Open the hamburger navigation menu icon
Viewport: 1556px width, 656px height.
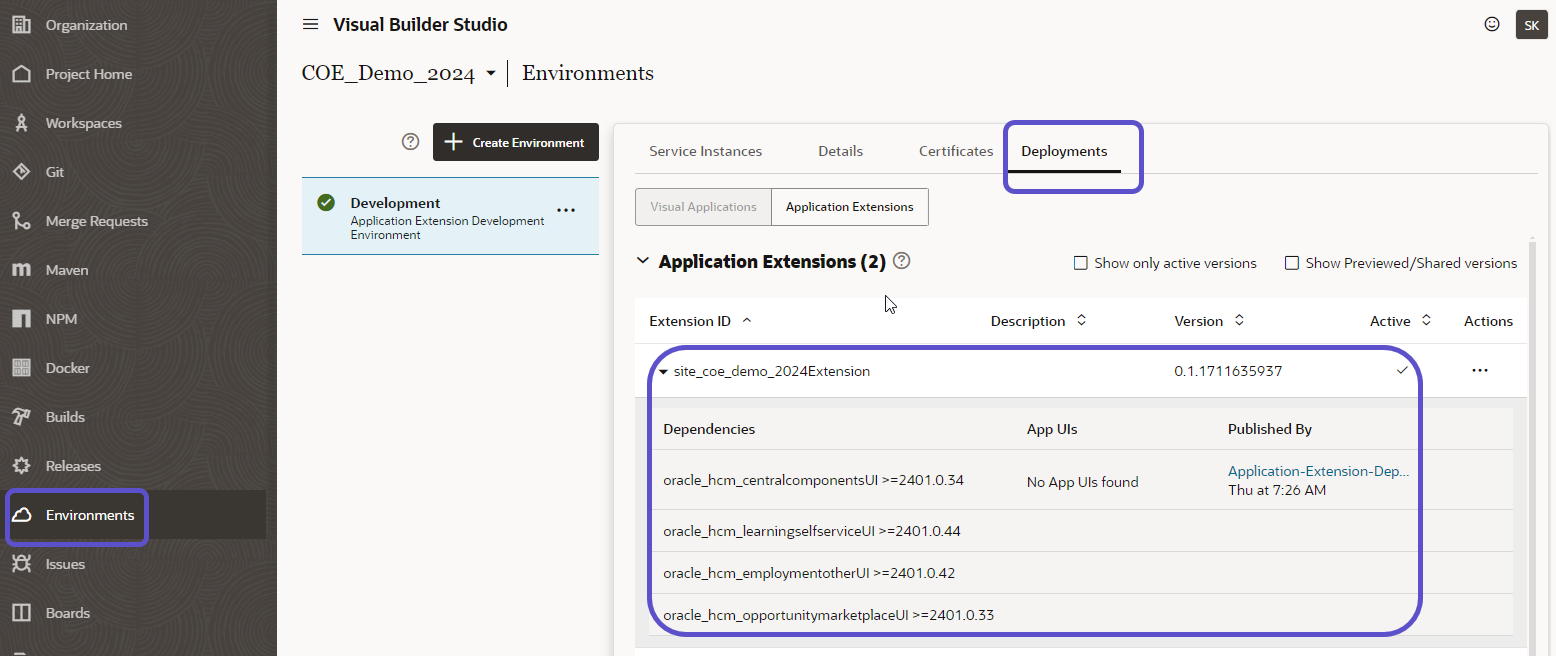(310, 24)
